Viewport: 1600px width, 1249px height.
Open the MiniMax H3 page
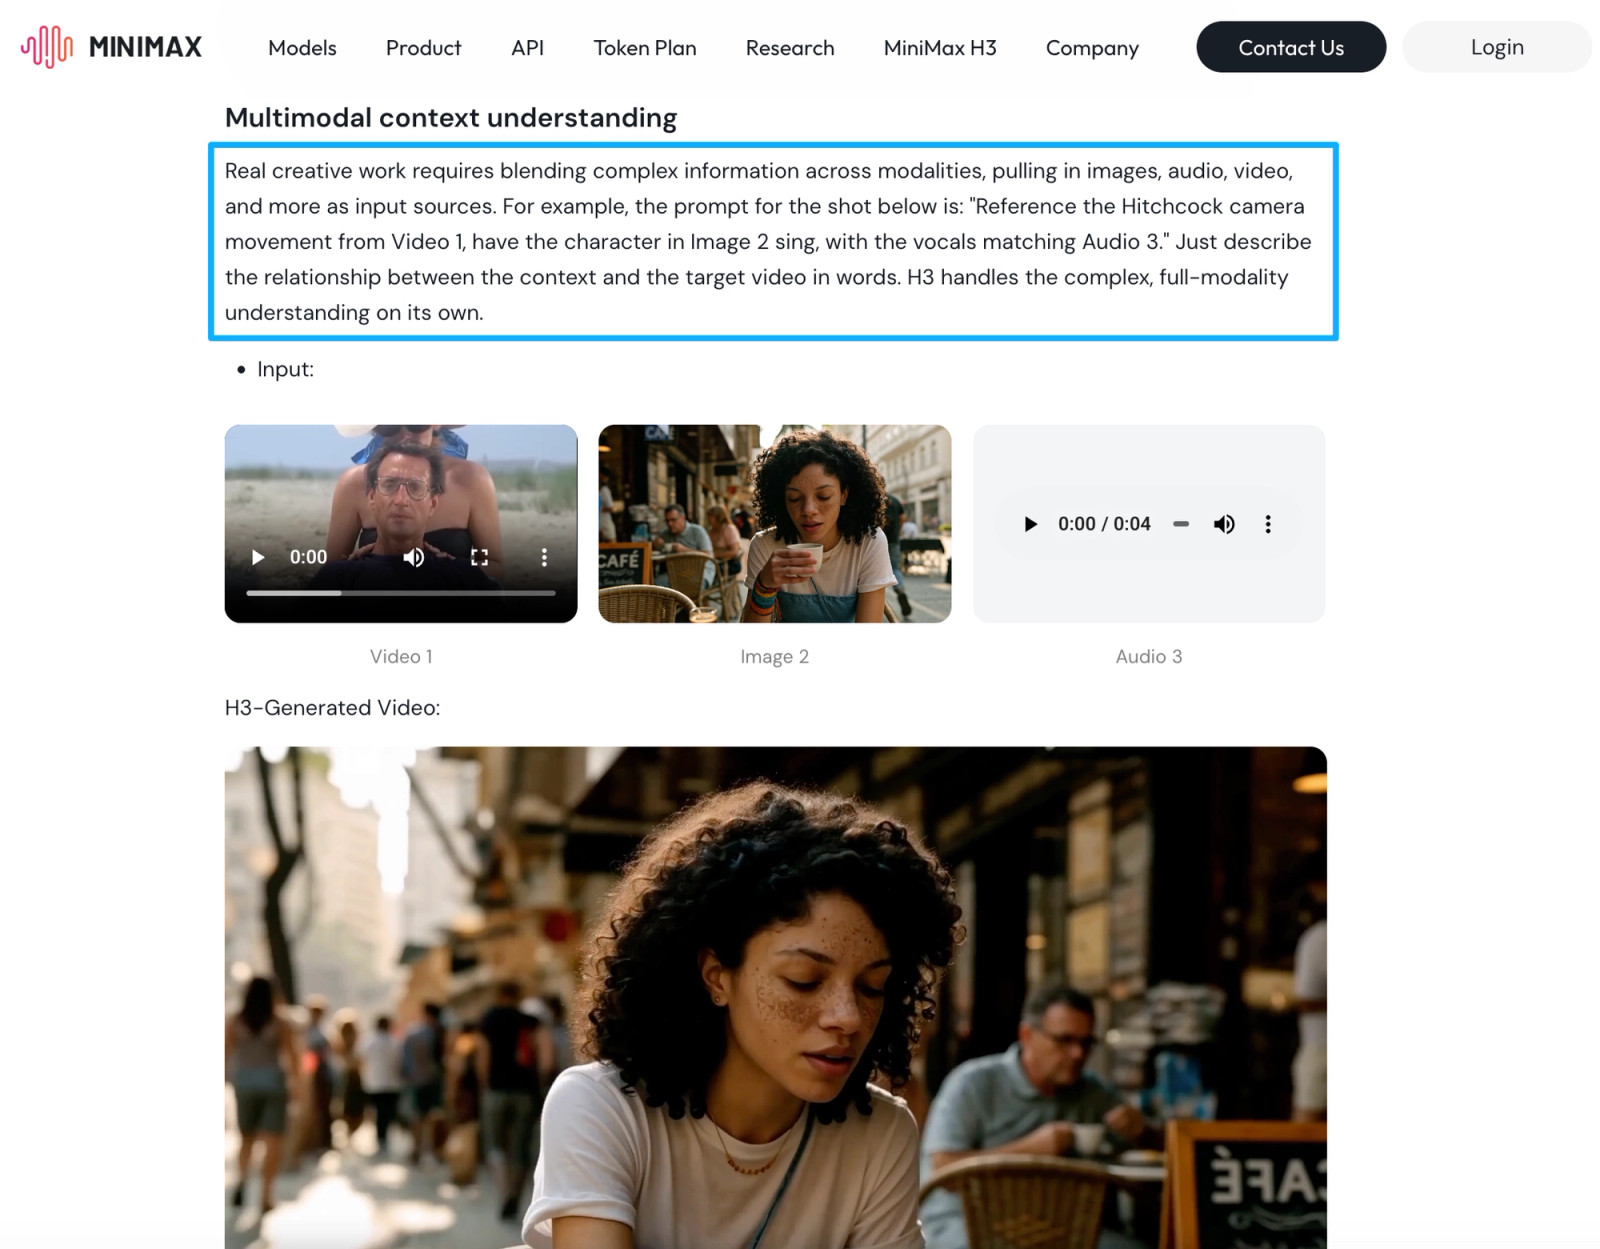(x=939, y=48)
